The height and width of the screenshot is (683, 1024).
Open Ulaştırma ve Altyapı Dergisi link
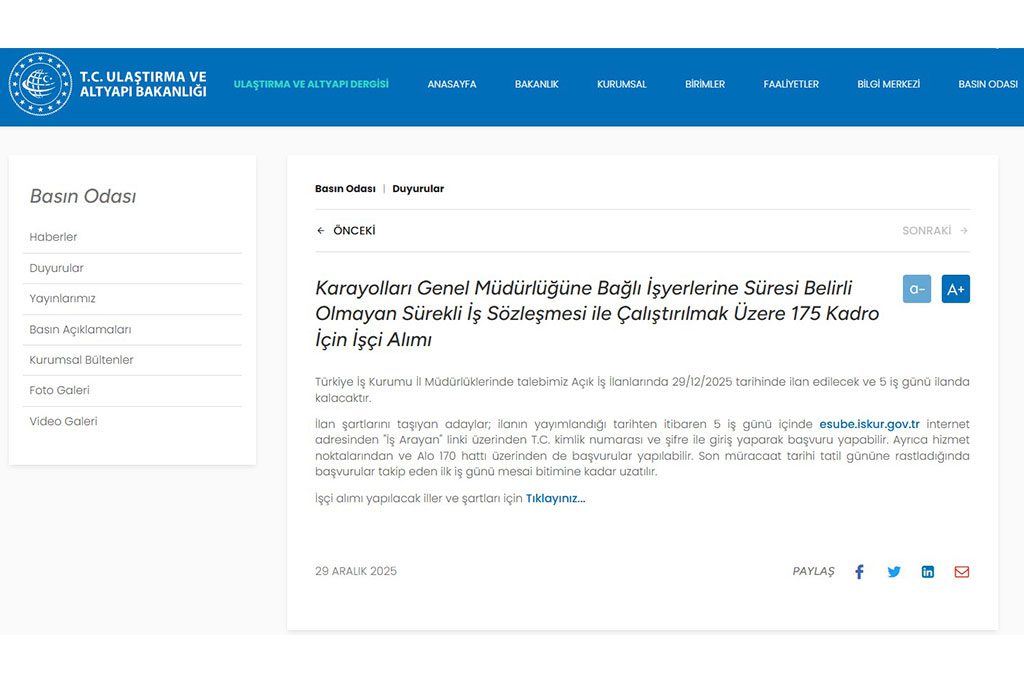point(311,85)
